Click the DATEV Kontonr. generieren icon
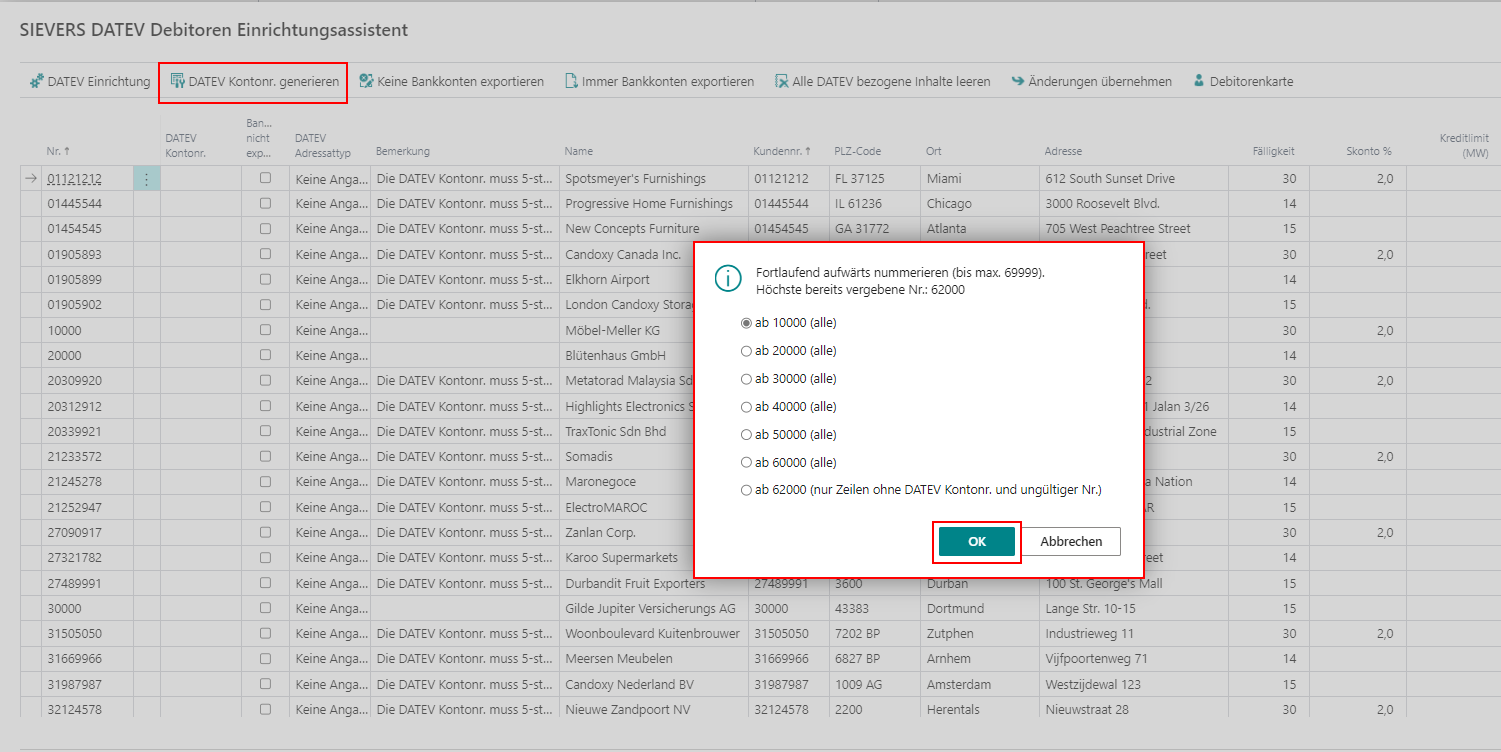Screen dimensions: 1501x752 pos(178,81)
